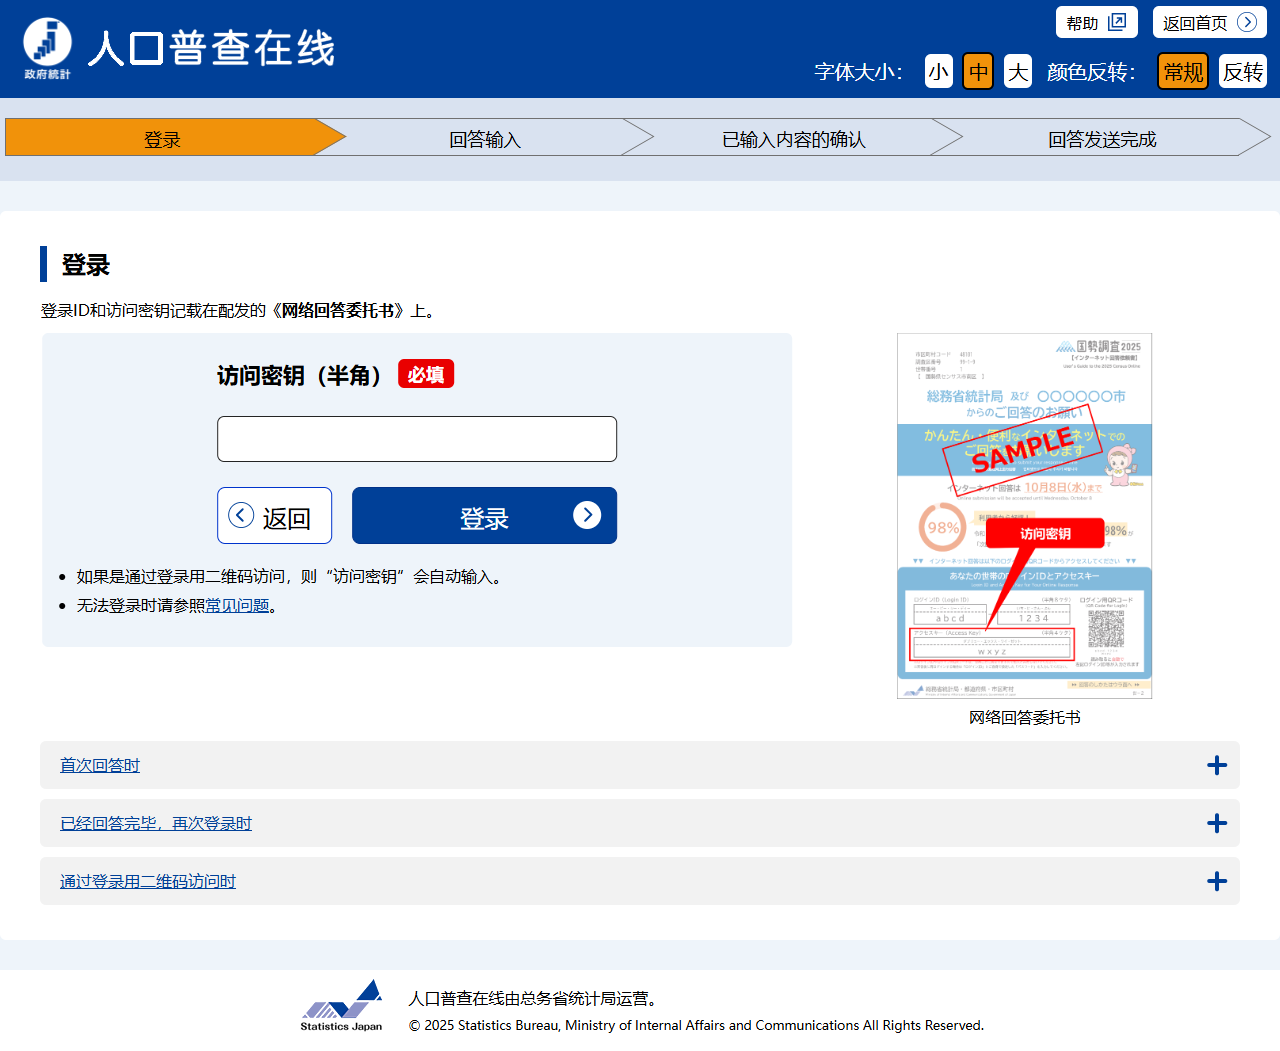1280x1051 pixels.
Task: Click the external window icon beside 帮助
Action: click(1117, 22)
